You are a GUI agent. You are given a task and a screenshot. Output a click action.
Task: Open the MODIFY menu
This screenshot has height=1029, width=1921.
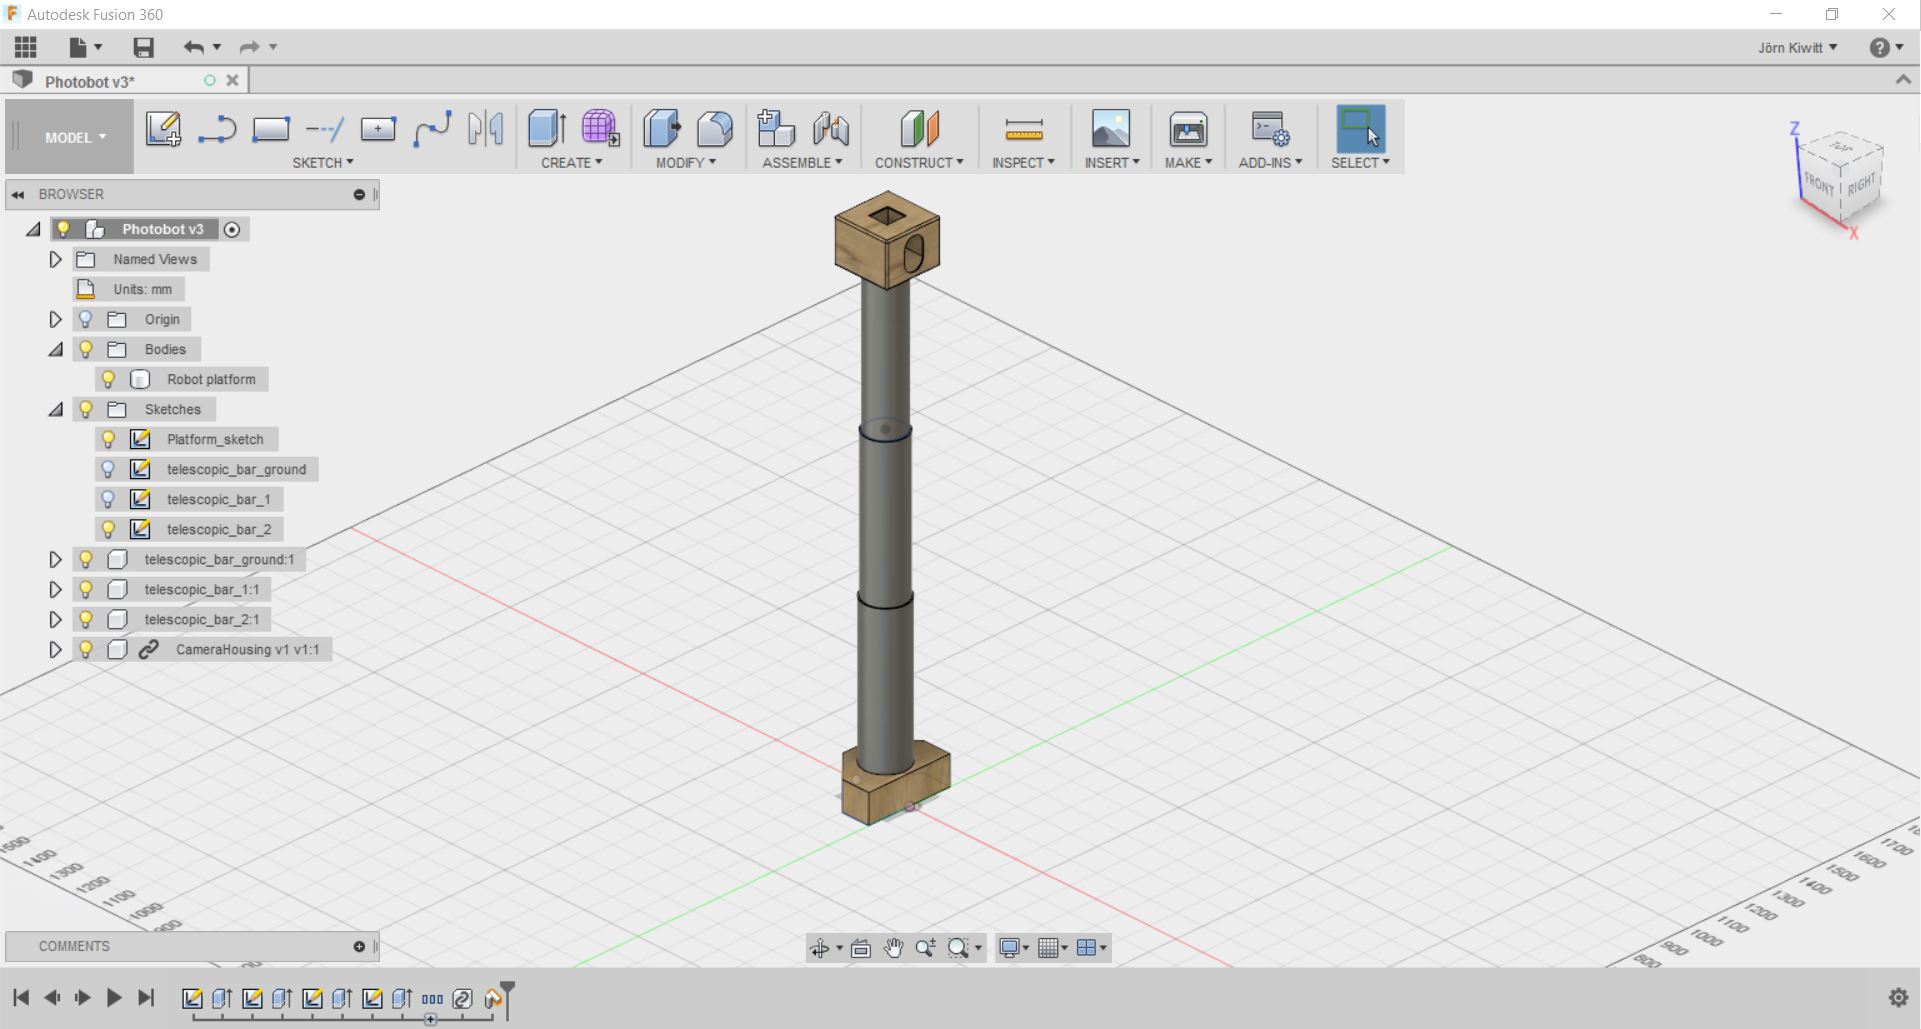point(686,162)
